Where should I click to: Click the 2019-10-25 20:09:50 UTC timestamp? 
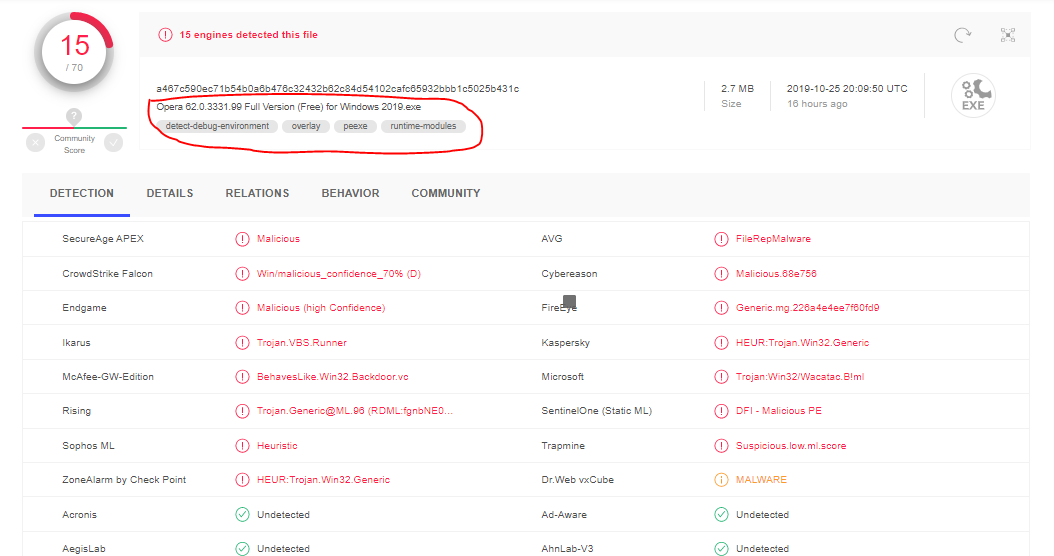(x=847, y=89)
